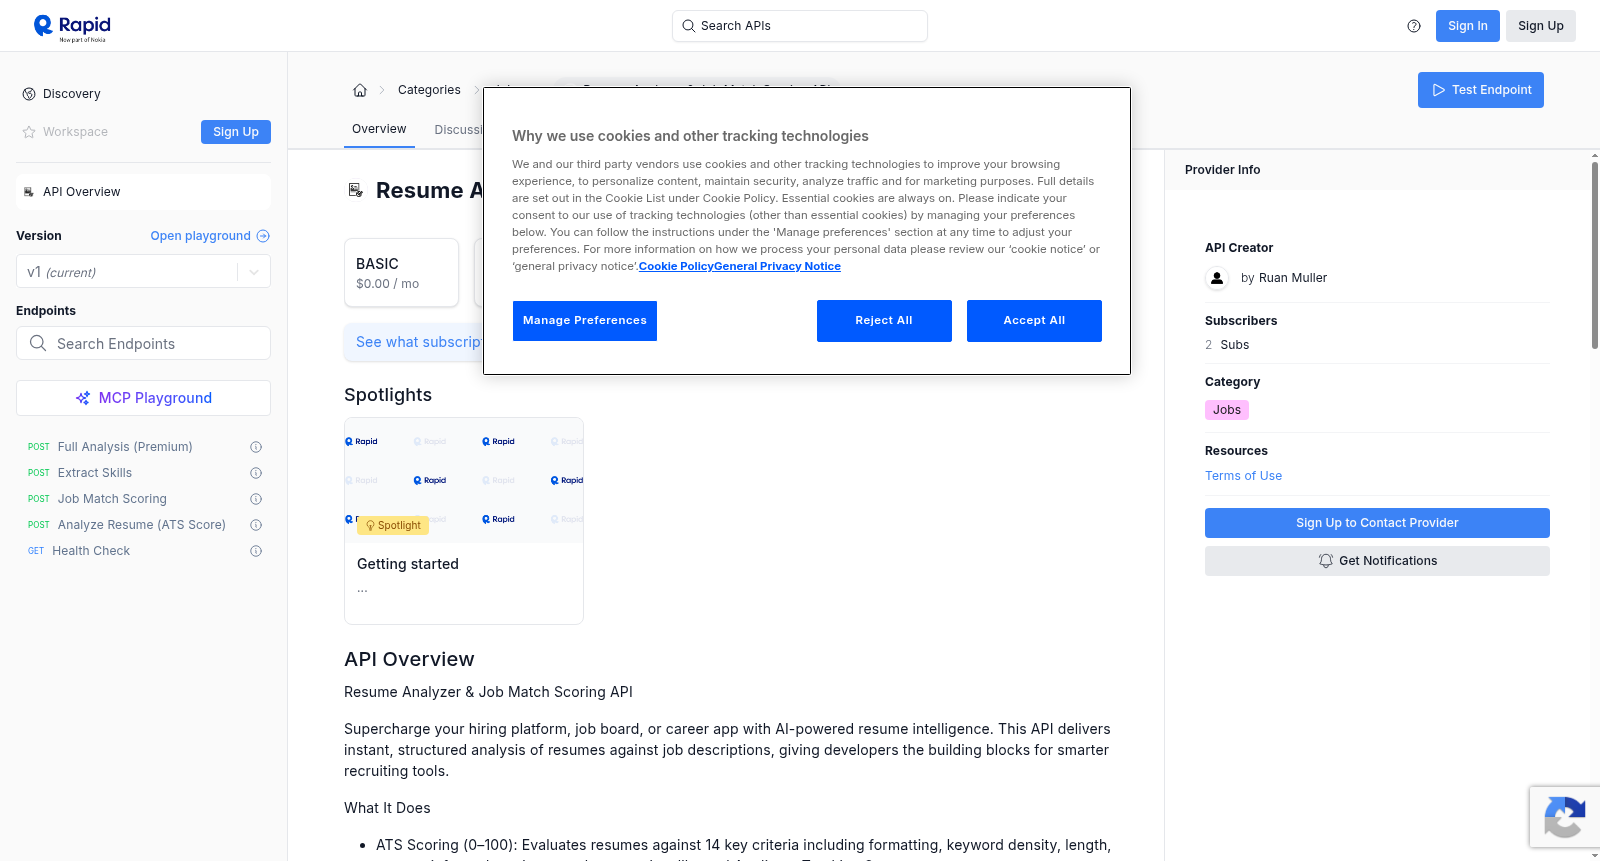Click the Jobs category tag

[1227, 410]
